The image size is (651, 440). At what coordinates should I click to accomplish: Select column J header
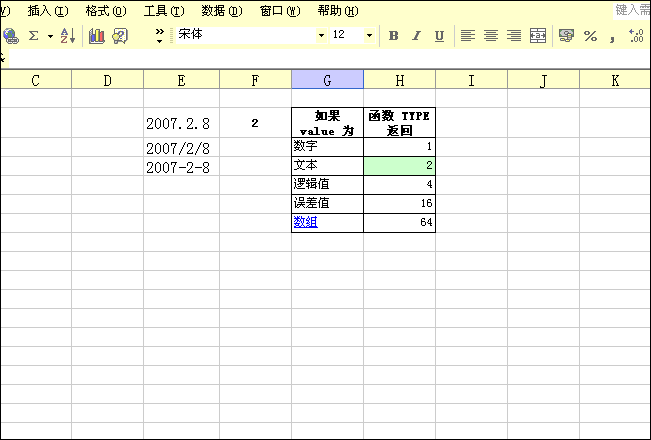tap(543, 80)
